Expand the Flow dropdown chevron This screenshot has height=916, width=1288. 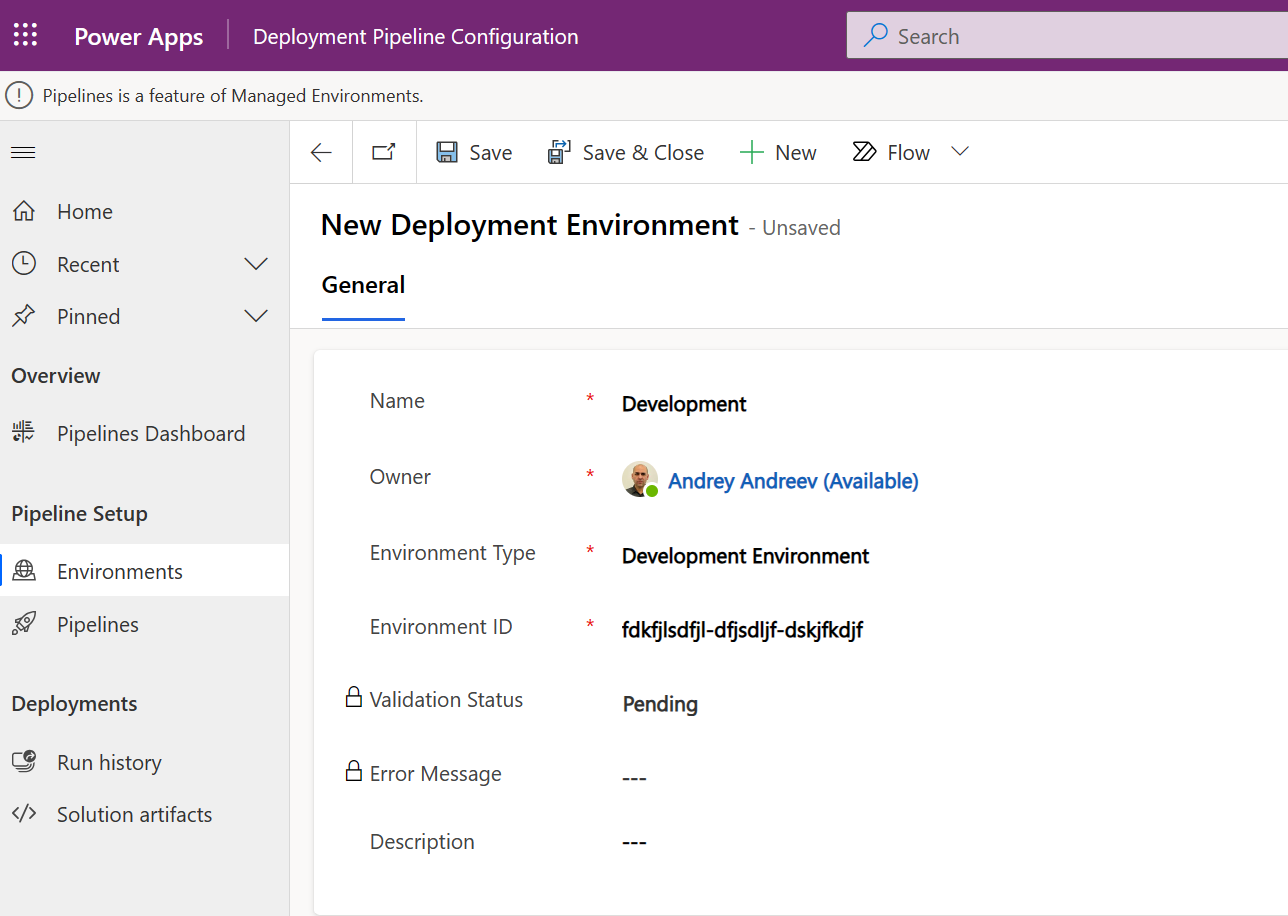click(960, 152)
